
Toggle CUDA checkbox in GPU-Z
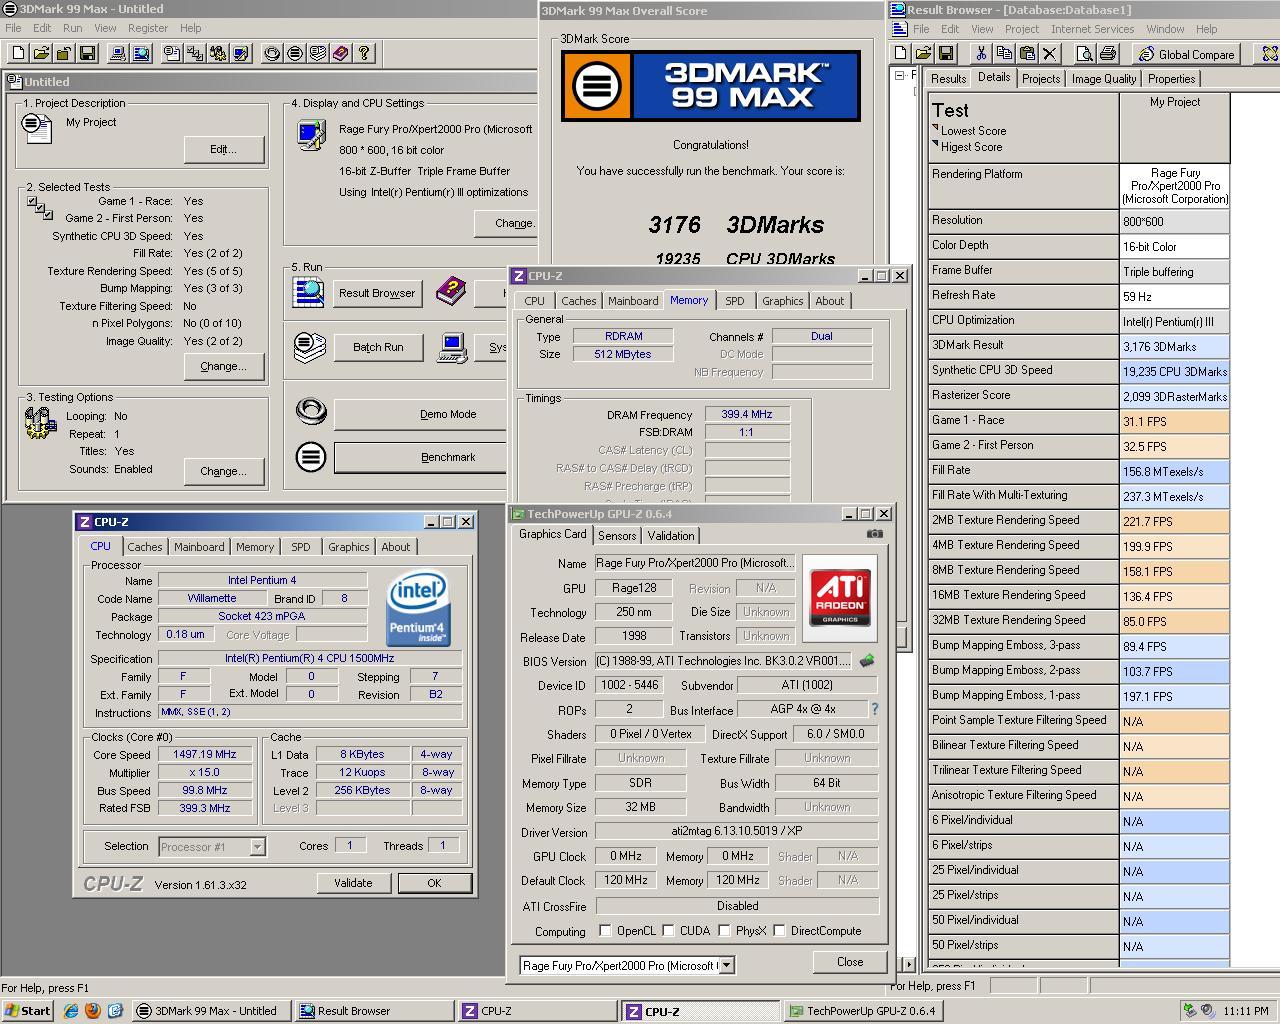click(x=668, y=930)
